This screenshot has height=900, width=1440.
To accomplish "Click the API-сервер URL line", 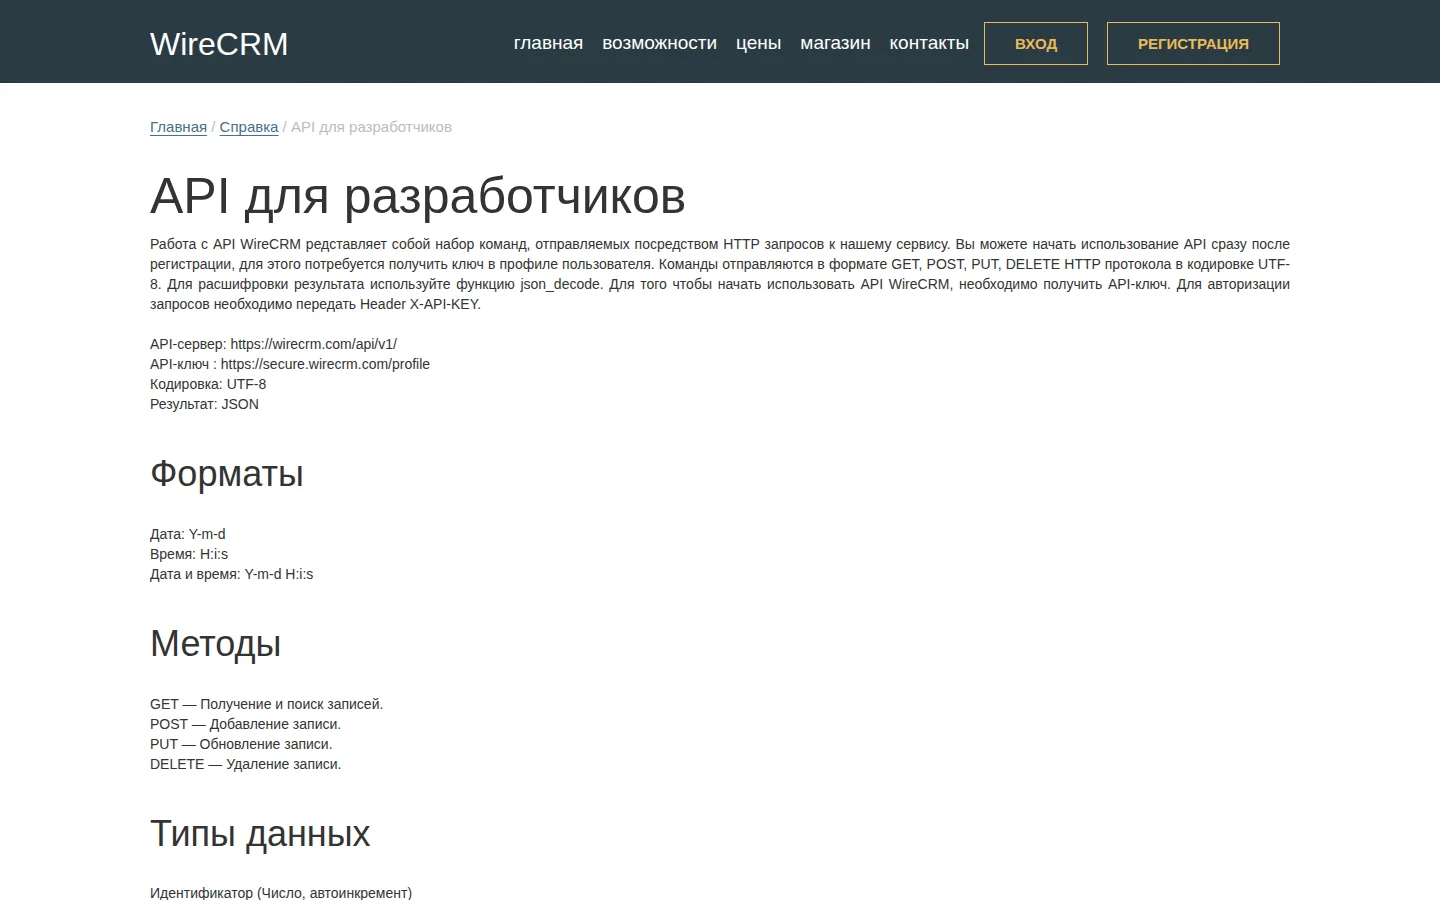I will (x=273, y=344).
